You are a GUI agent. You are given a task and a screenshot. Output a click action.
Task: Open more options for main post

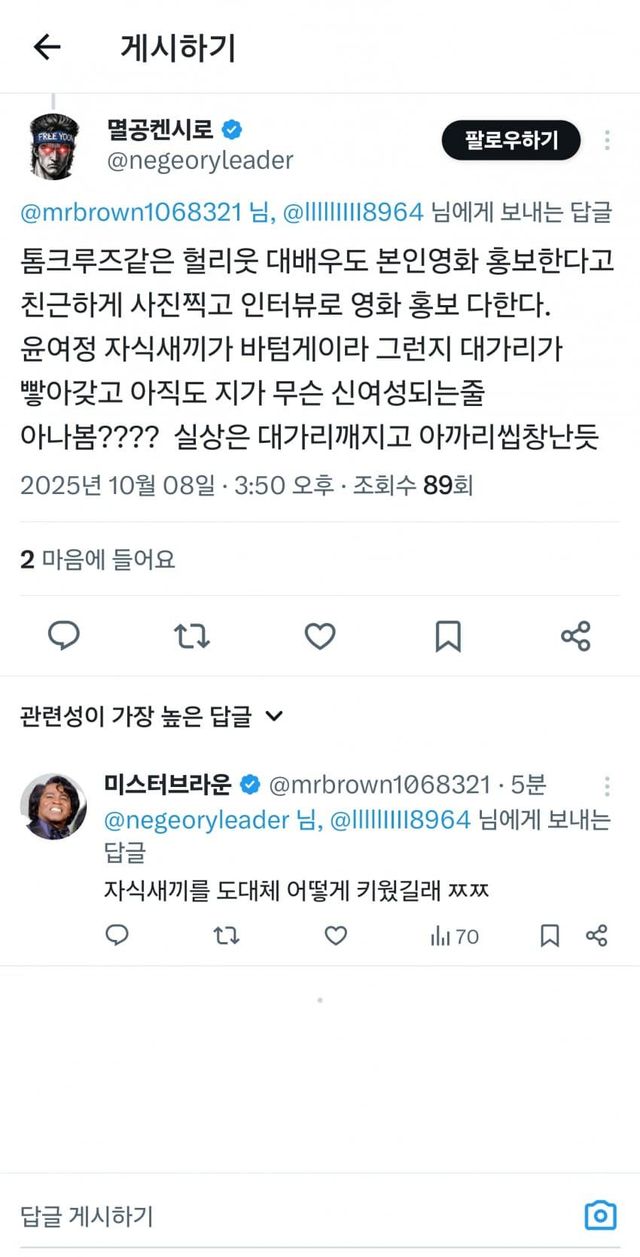(607, 140)
